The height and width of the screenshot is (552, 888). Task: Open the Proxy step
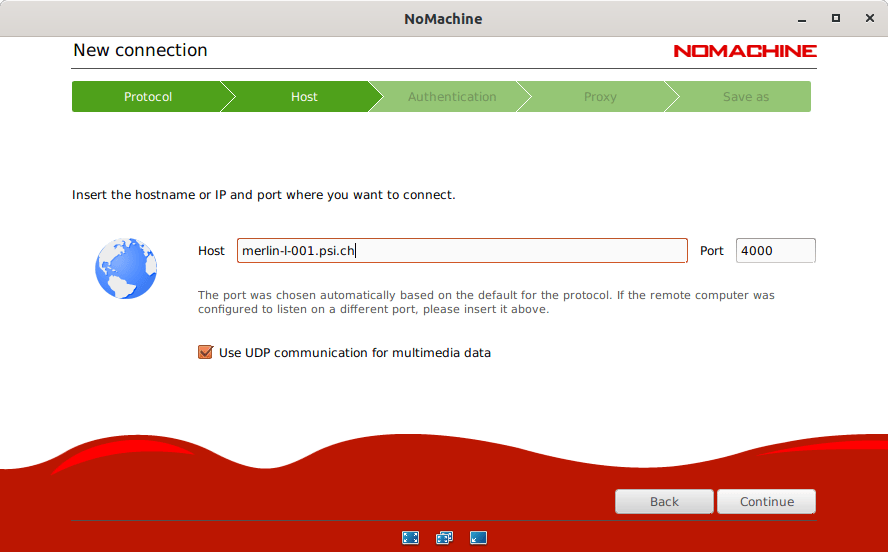coord(600,97)
